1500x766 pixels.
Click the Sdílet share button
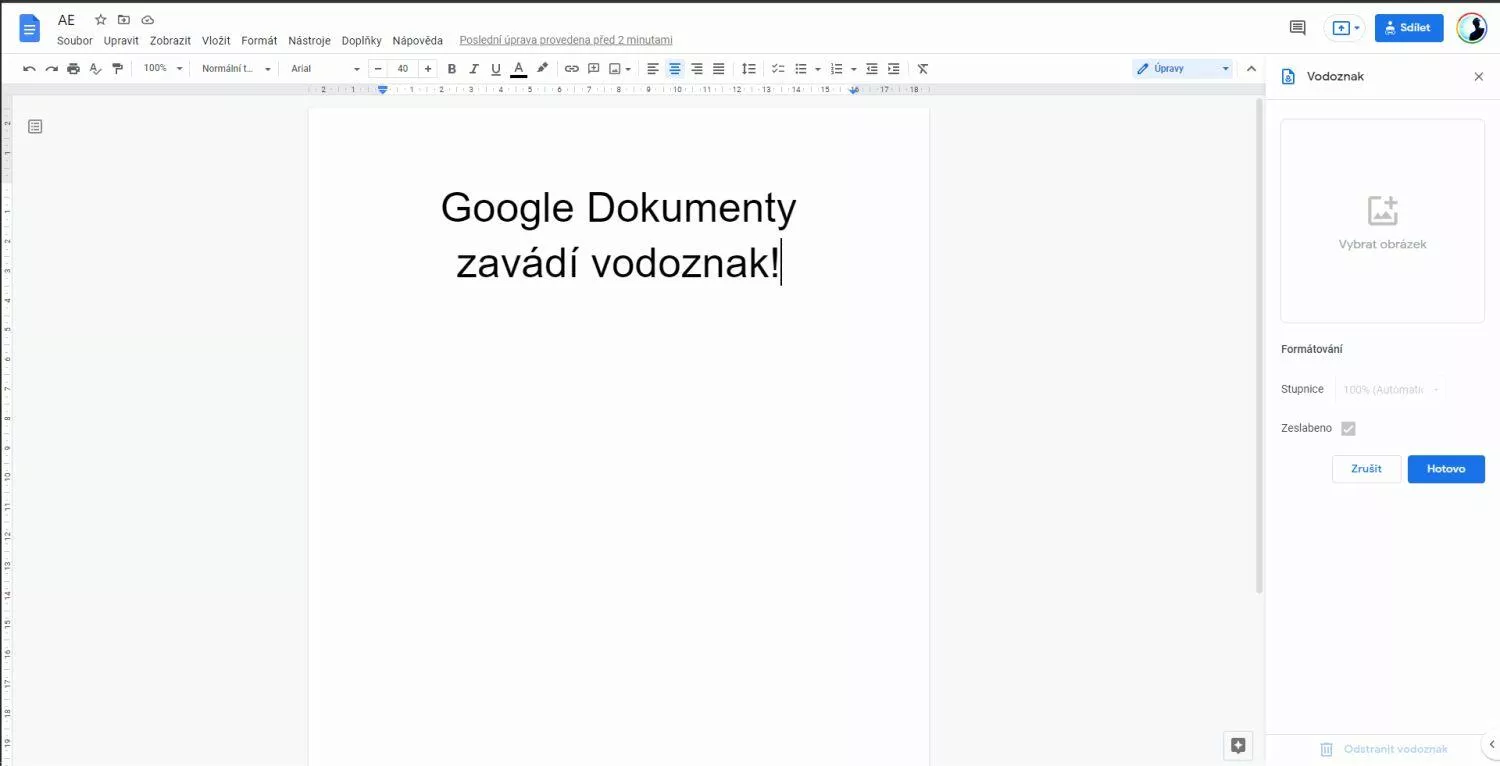1409,28
